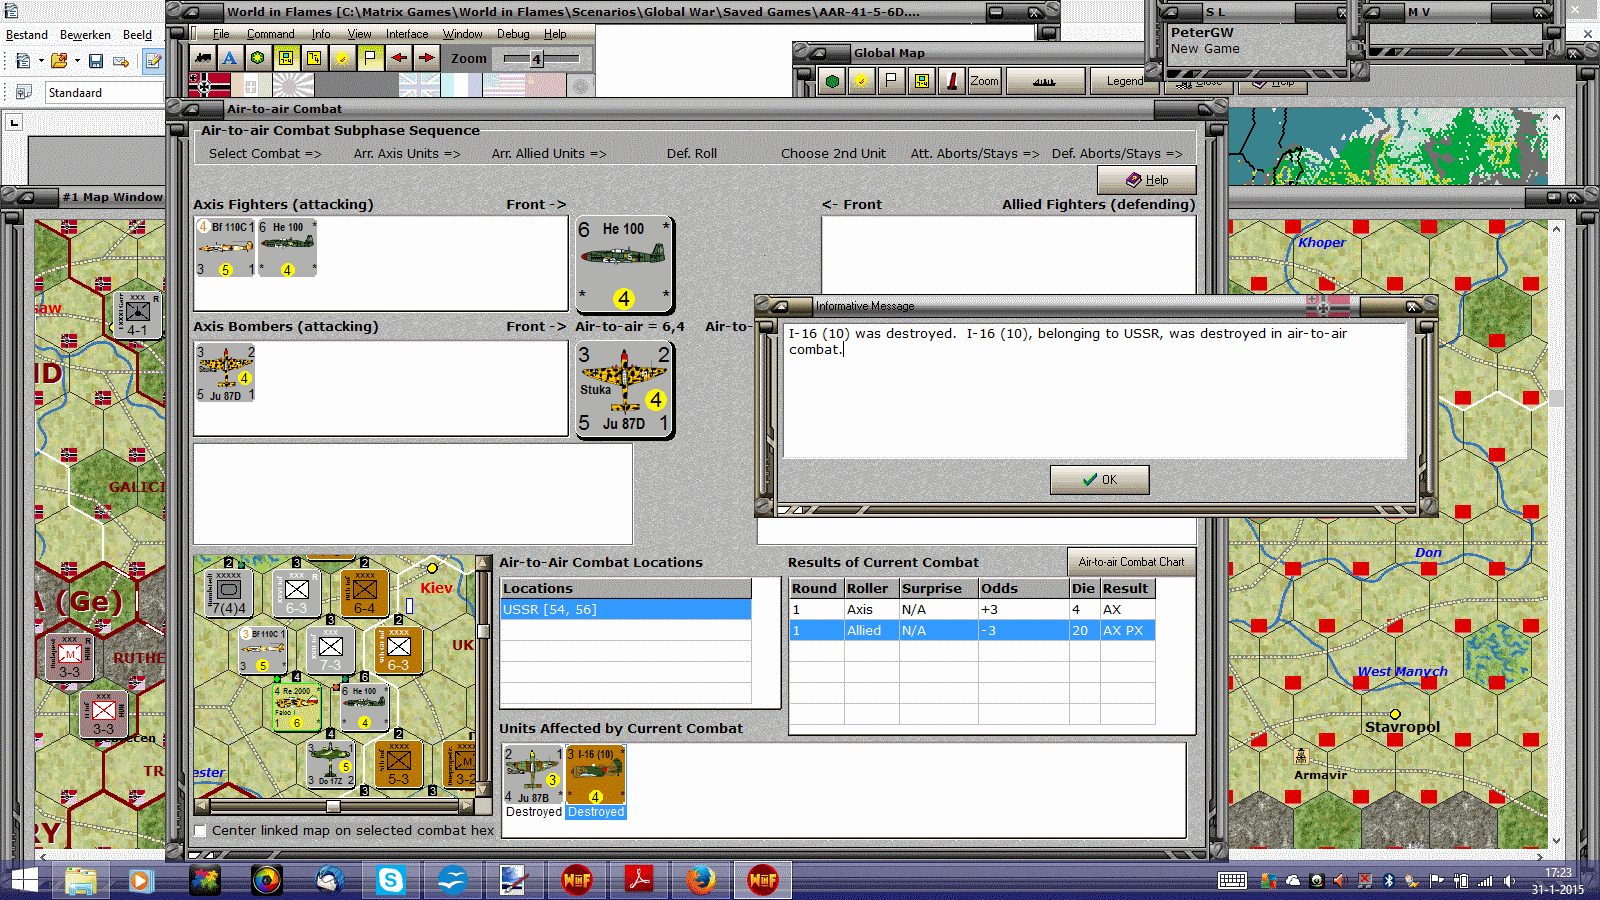
Task: Click the flag icon in Global Map toolbar
Action: click(x=891, y=81)
